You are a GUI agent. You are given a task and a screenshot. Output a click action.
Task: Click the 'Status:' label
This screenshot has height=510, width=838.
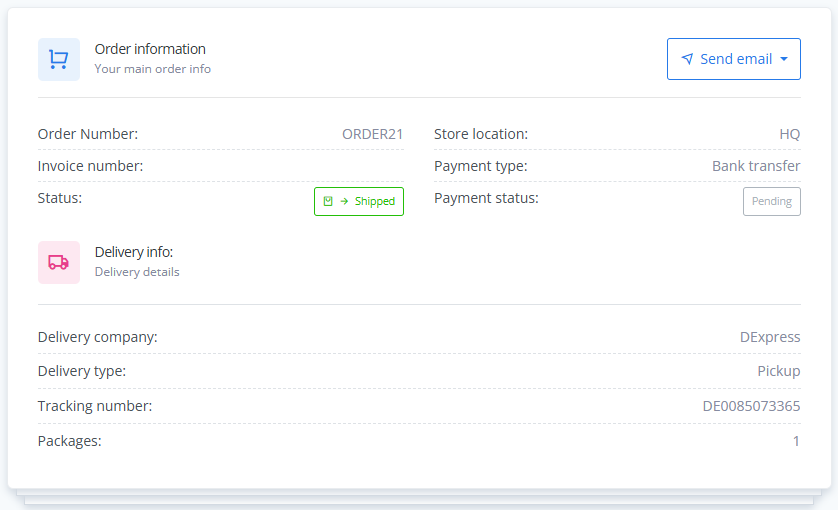click(60, 198)
